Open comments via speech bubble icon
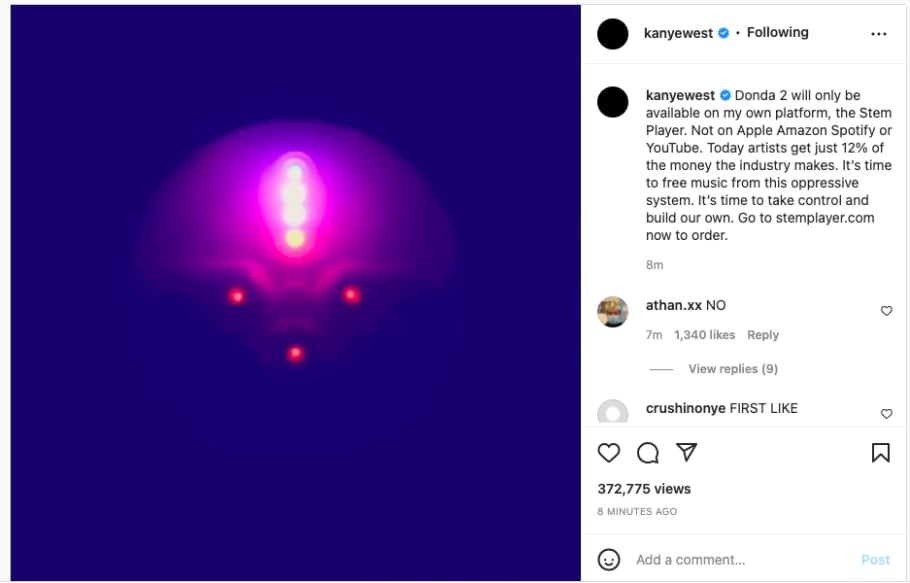 coord(648,453)
